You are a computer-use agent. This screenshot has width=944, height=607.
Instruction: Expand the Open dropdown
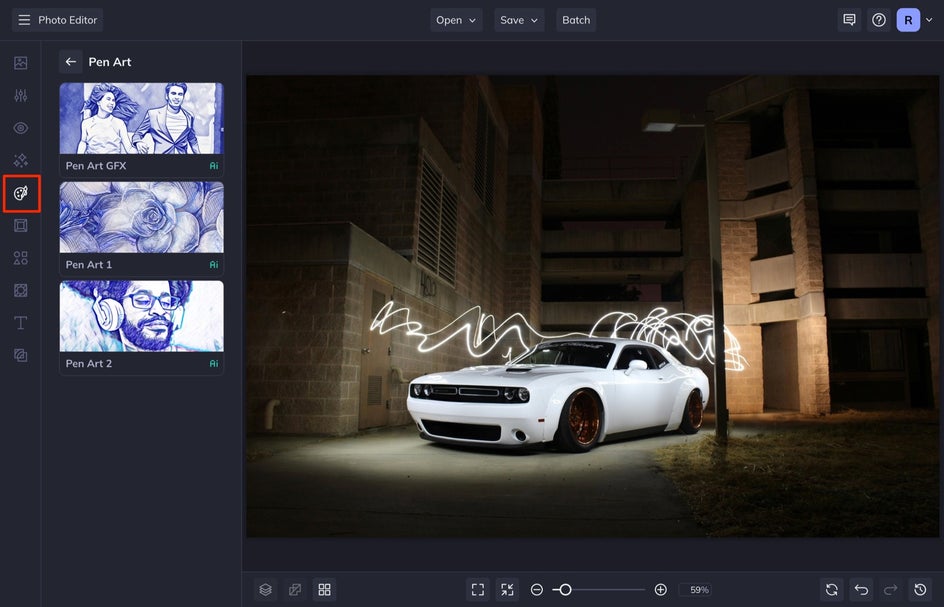coord(456,20)
